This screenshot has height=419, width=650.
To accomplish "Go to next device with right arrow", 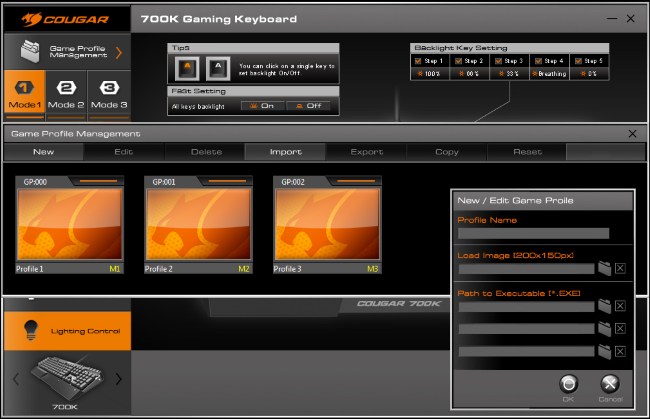I will (119, 379).
